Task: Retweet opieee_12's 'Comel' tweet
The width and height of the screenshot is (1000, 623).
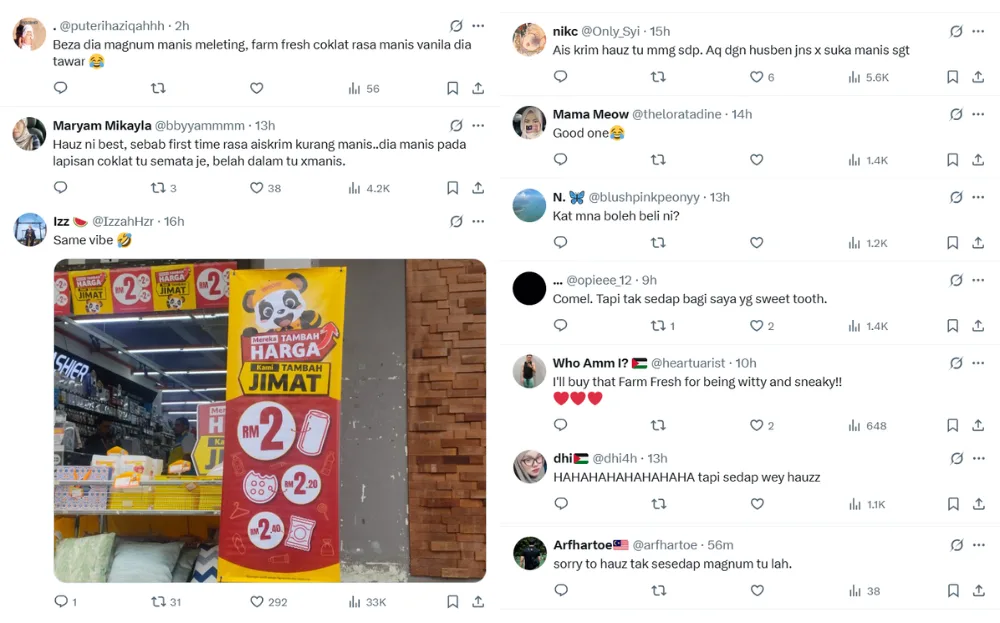Action: point(658,326)
